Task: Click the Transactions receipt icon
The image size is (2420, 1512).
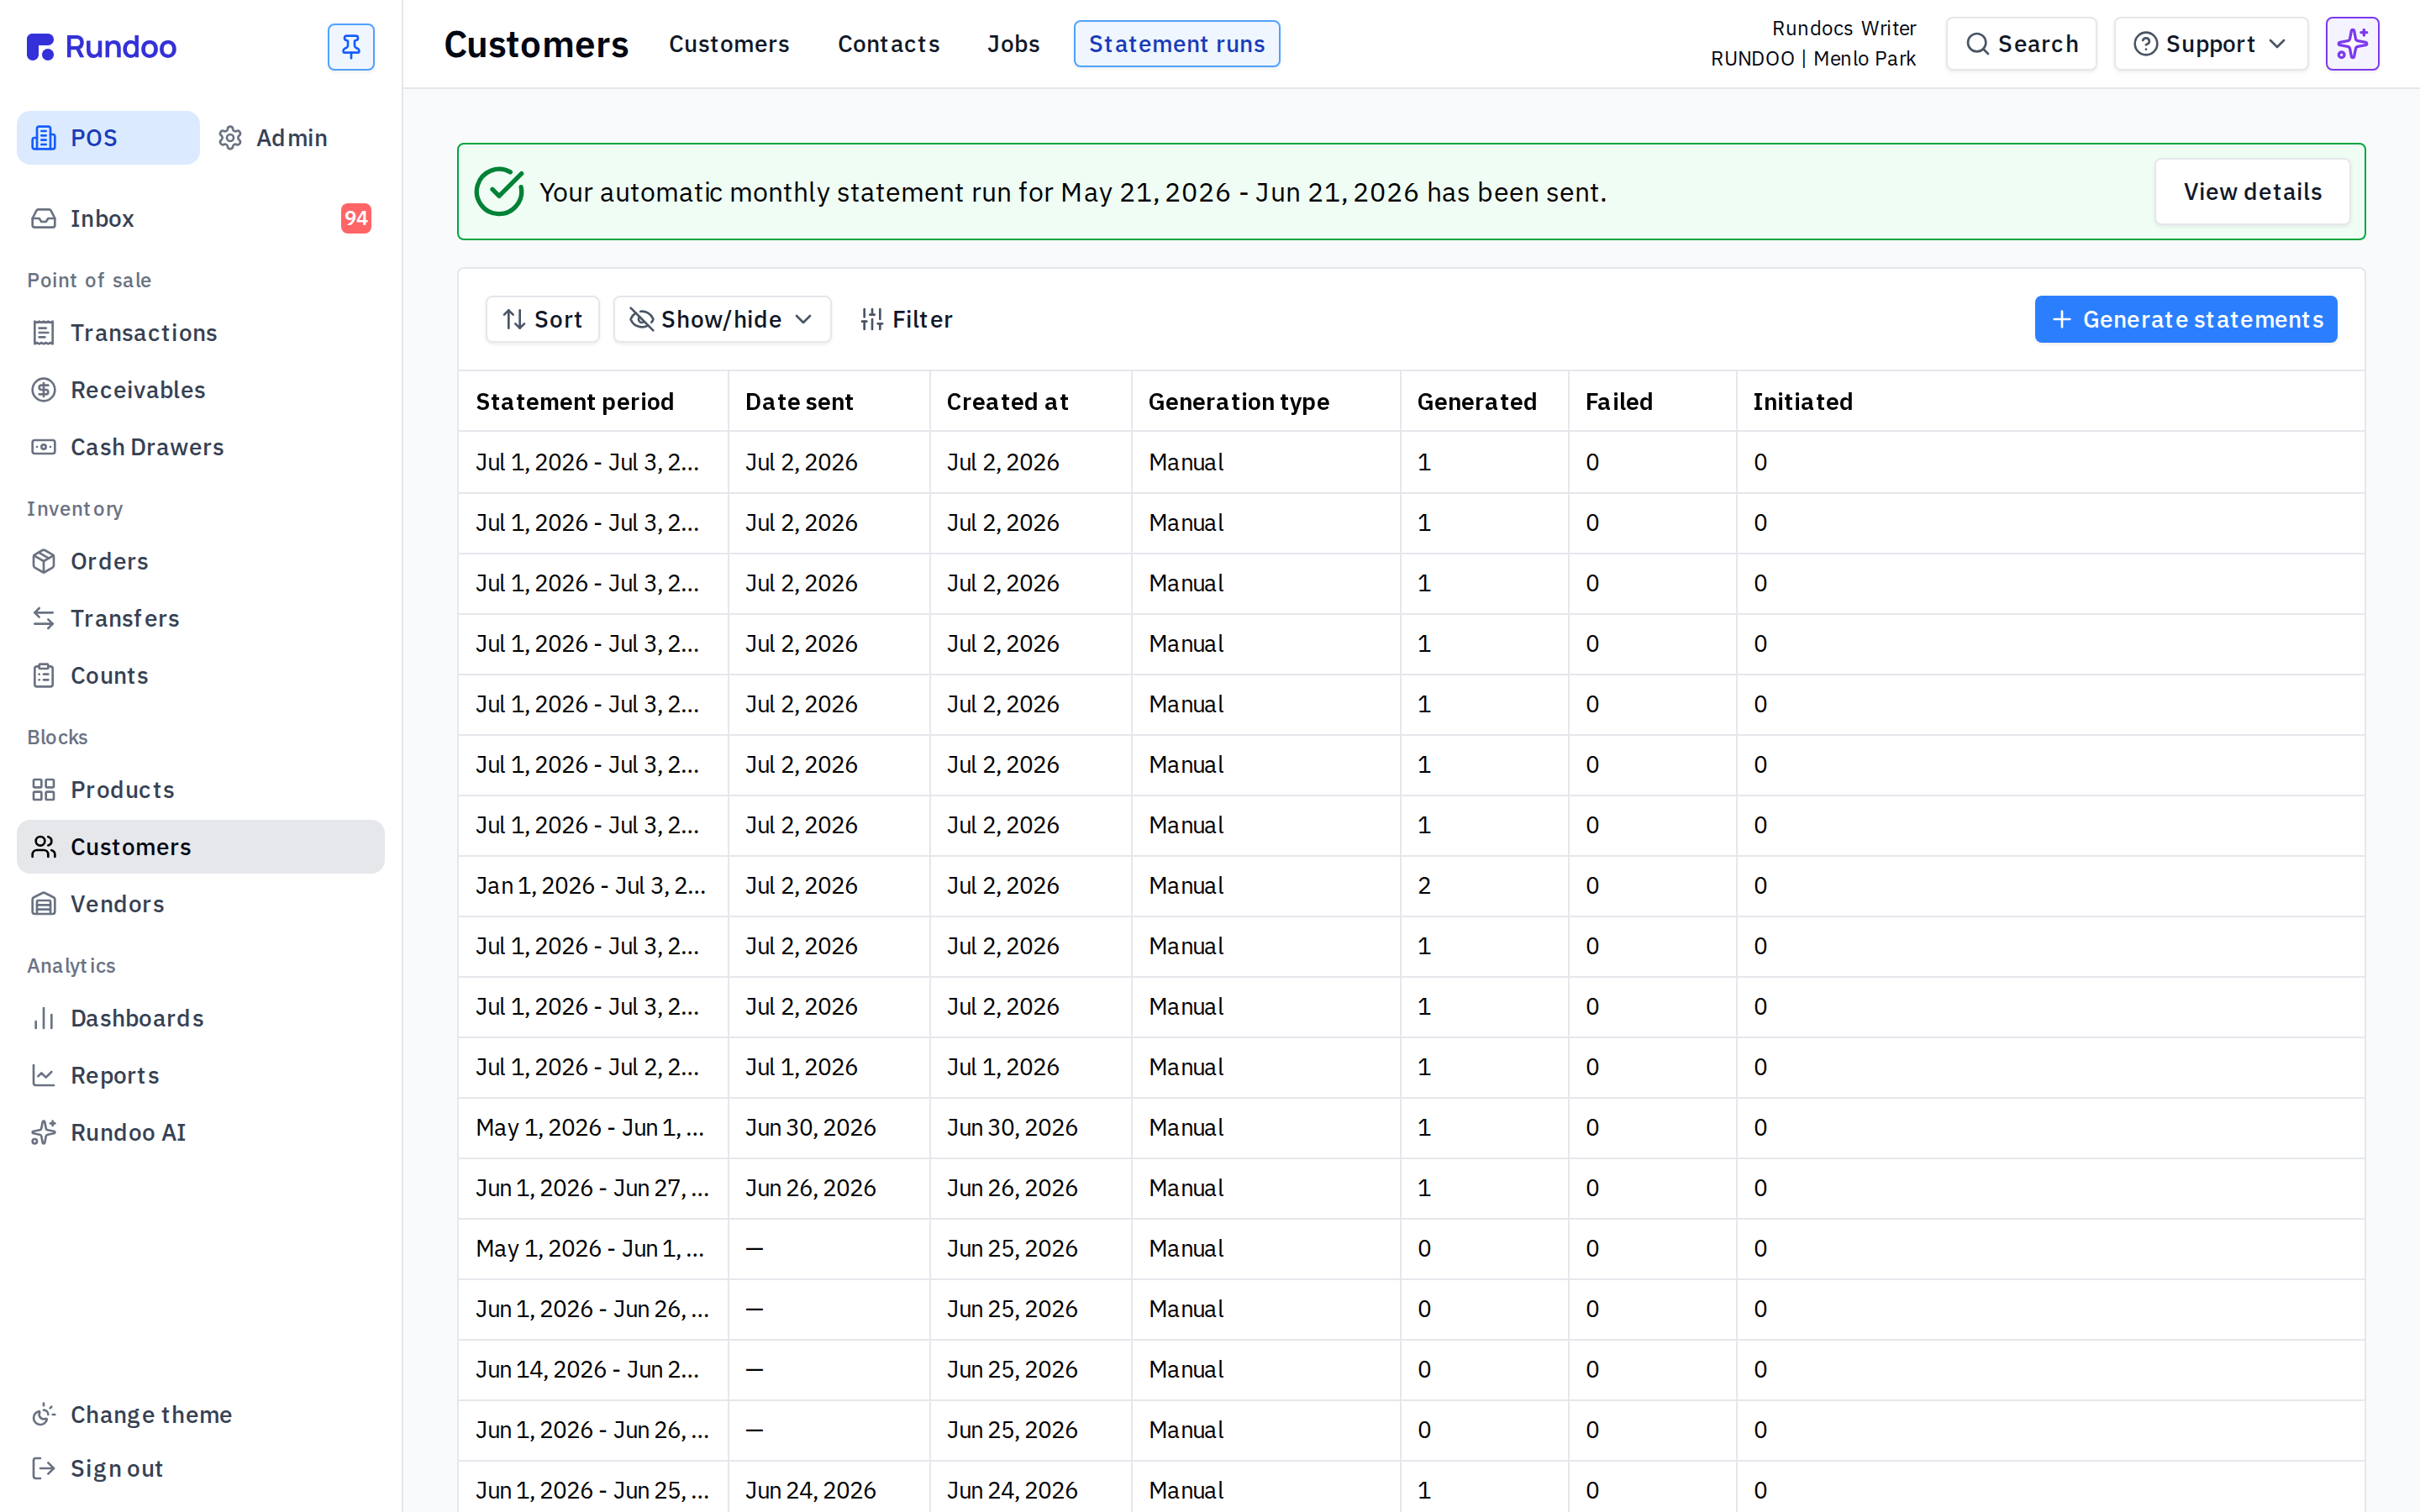Action: coord(43,333)
